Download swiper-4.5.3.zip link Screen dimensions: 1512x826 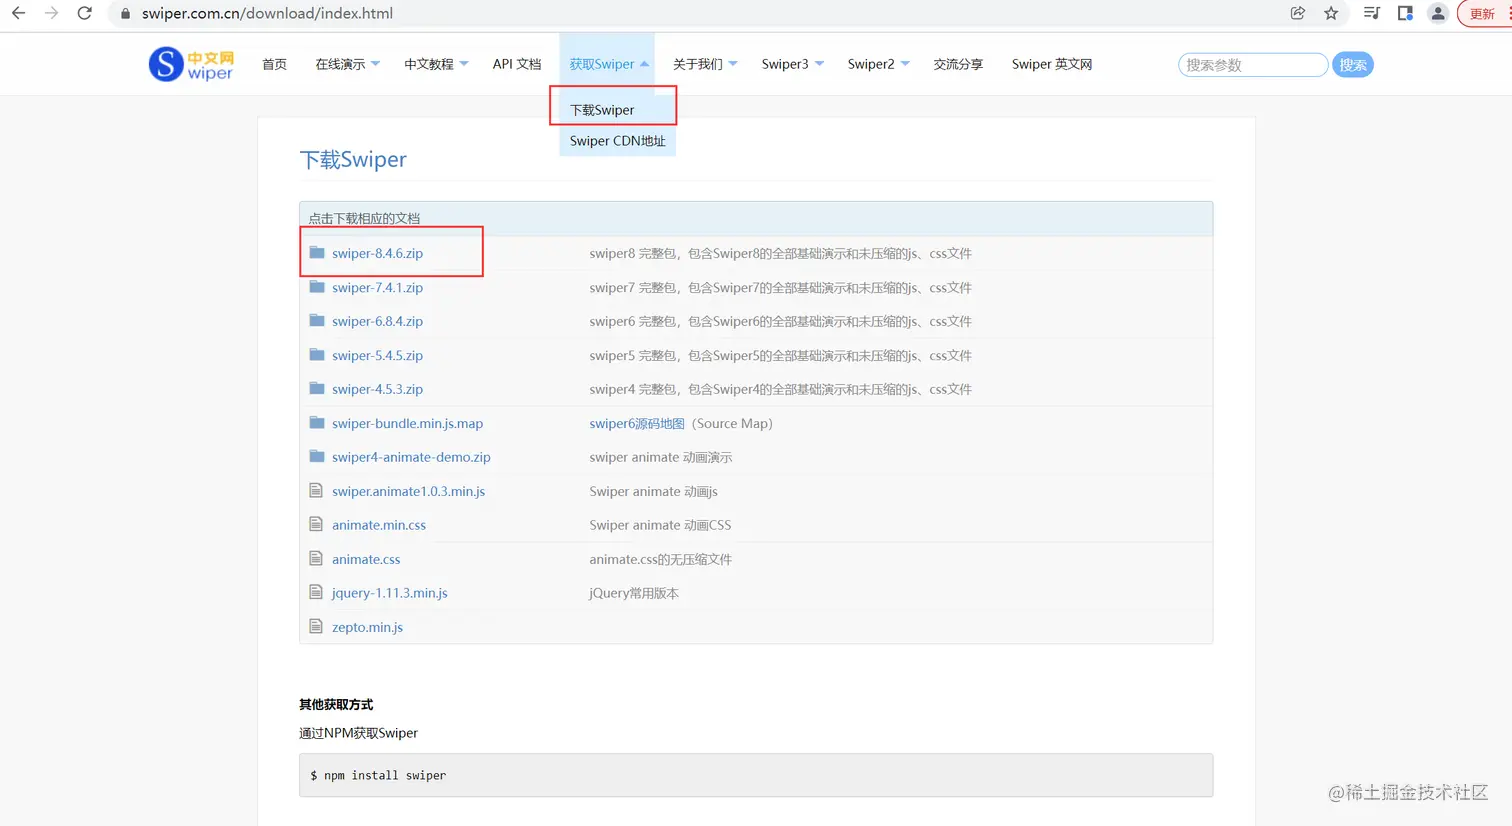coord(377,389)
